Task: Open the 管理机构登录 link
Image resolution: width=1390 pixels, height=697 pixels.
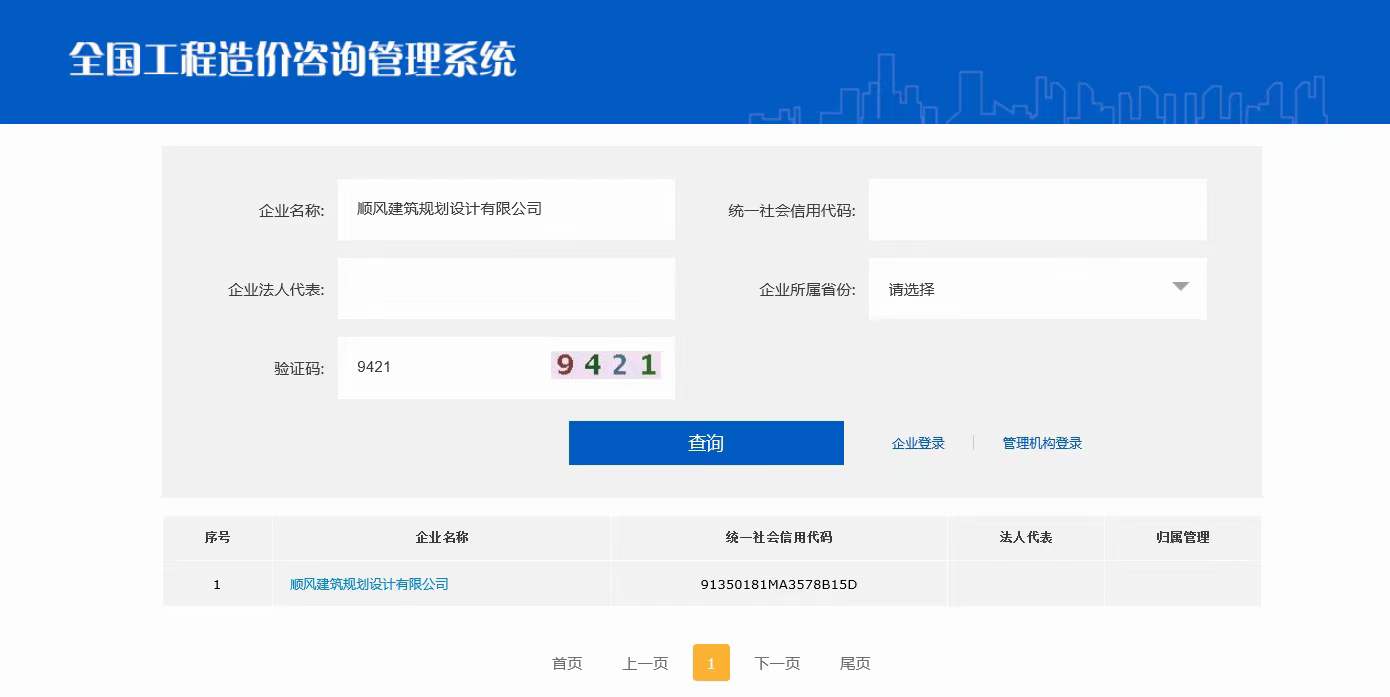Action: pyautogui.click(x=1042, y=443)
